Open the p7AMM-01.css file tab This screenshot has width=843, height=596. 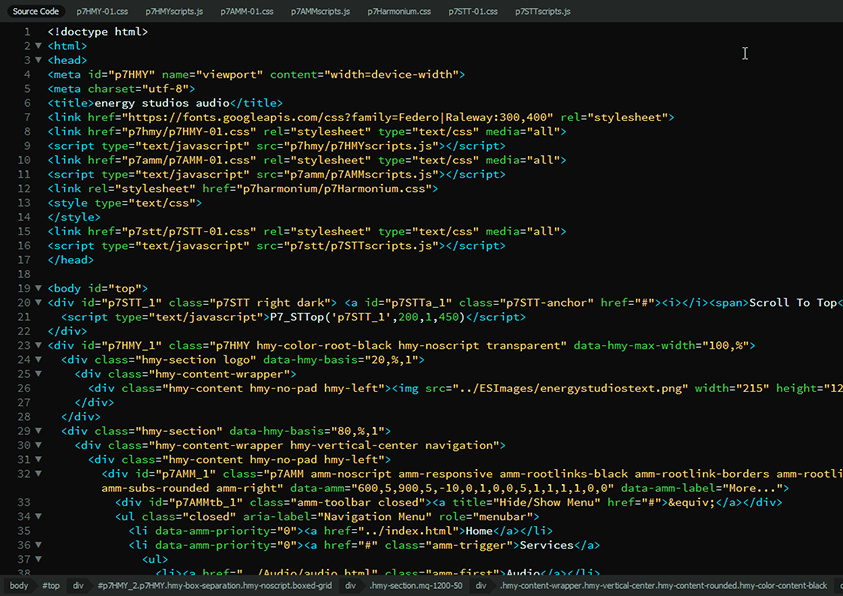coord(247,11)
